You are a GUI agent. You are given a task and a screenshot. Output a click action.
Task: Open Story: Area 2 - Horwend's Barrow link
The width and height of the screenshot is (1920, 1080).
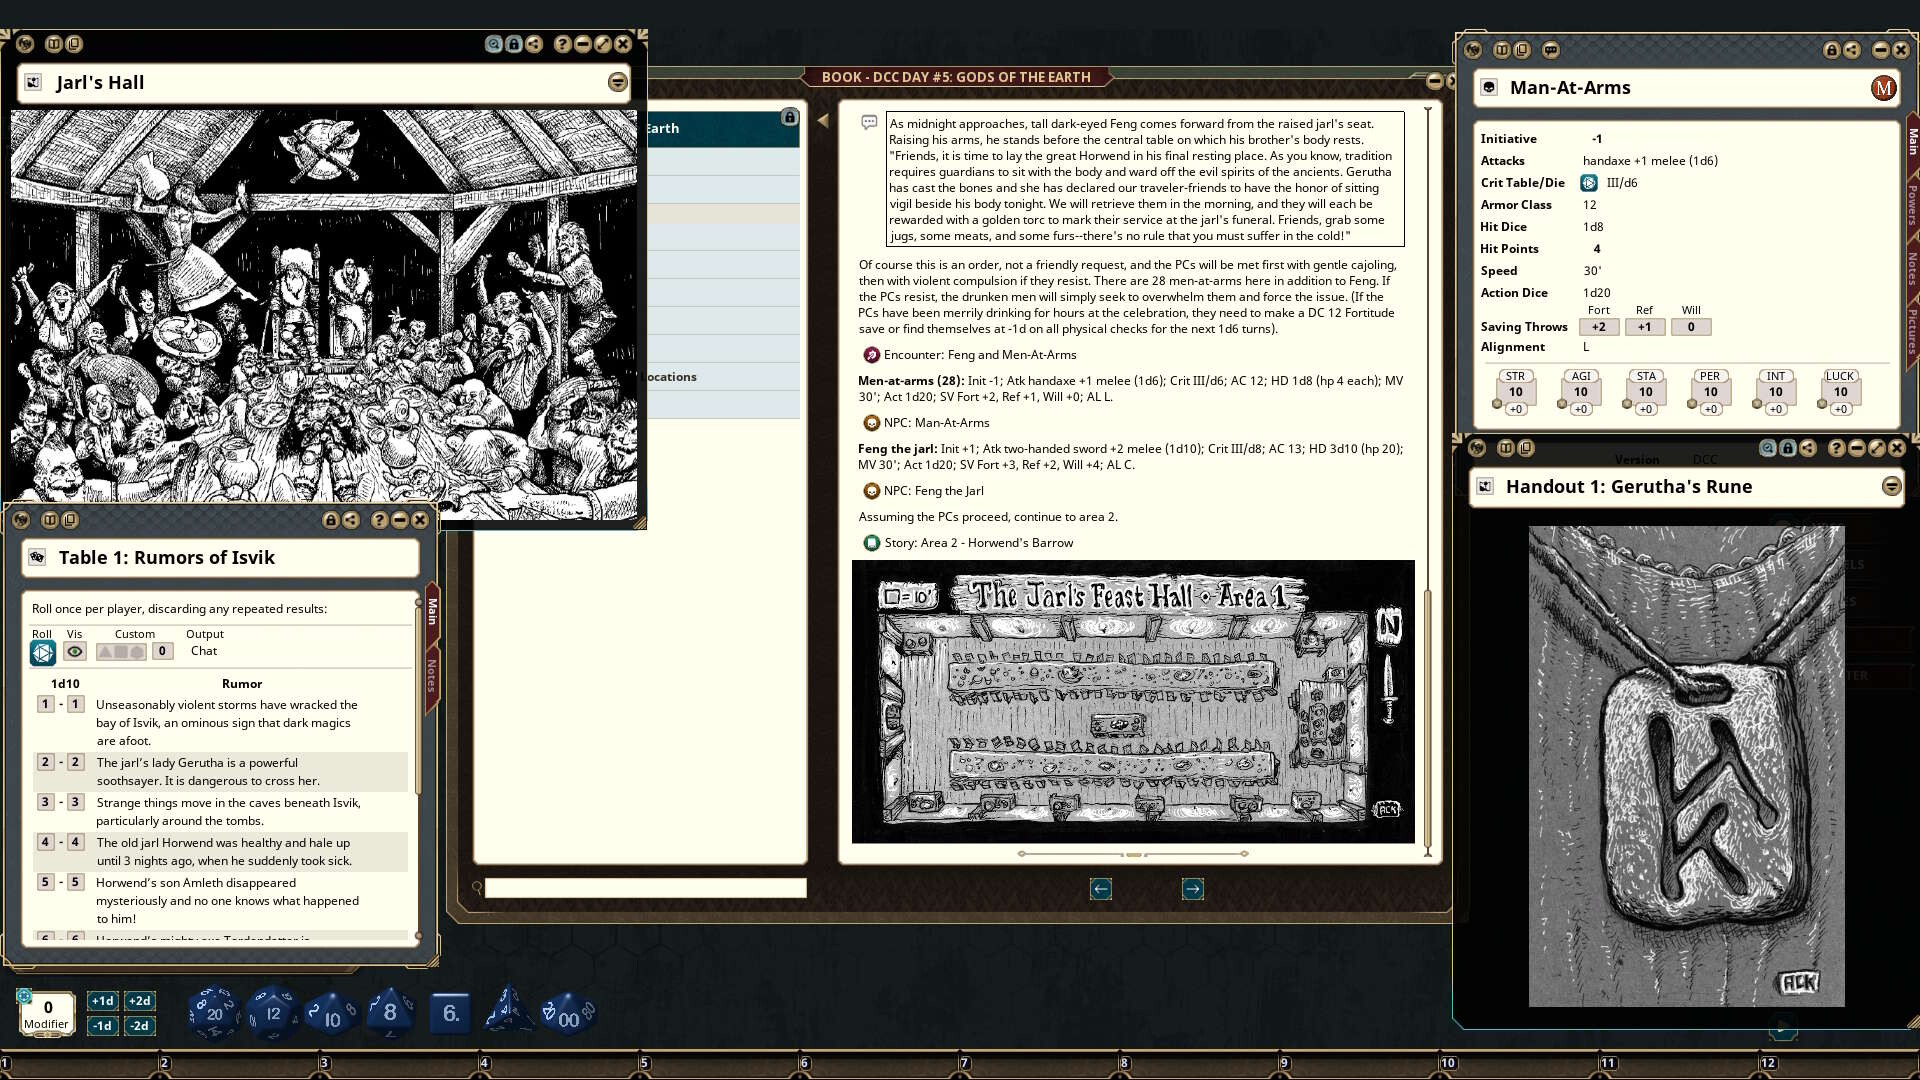pos(871,543)
